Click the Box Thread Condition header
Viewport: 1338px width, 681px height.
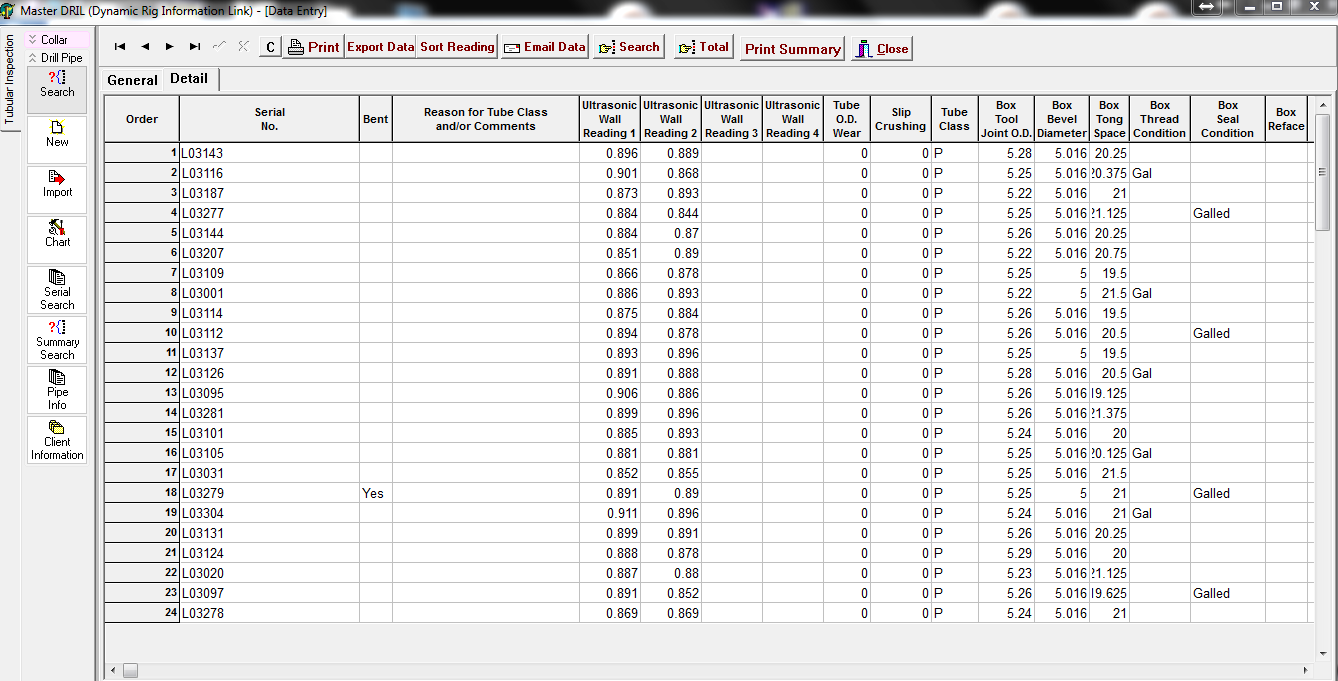(x=1160, y=119)
